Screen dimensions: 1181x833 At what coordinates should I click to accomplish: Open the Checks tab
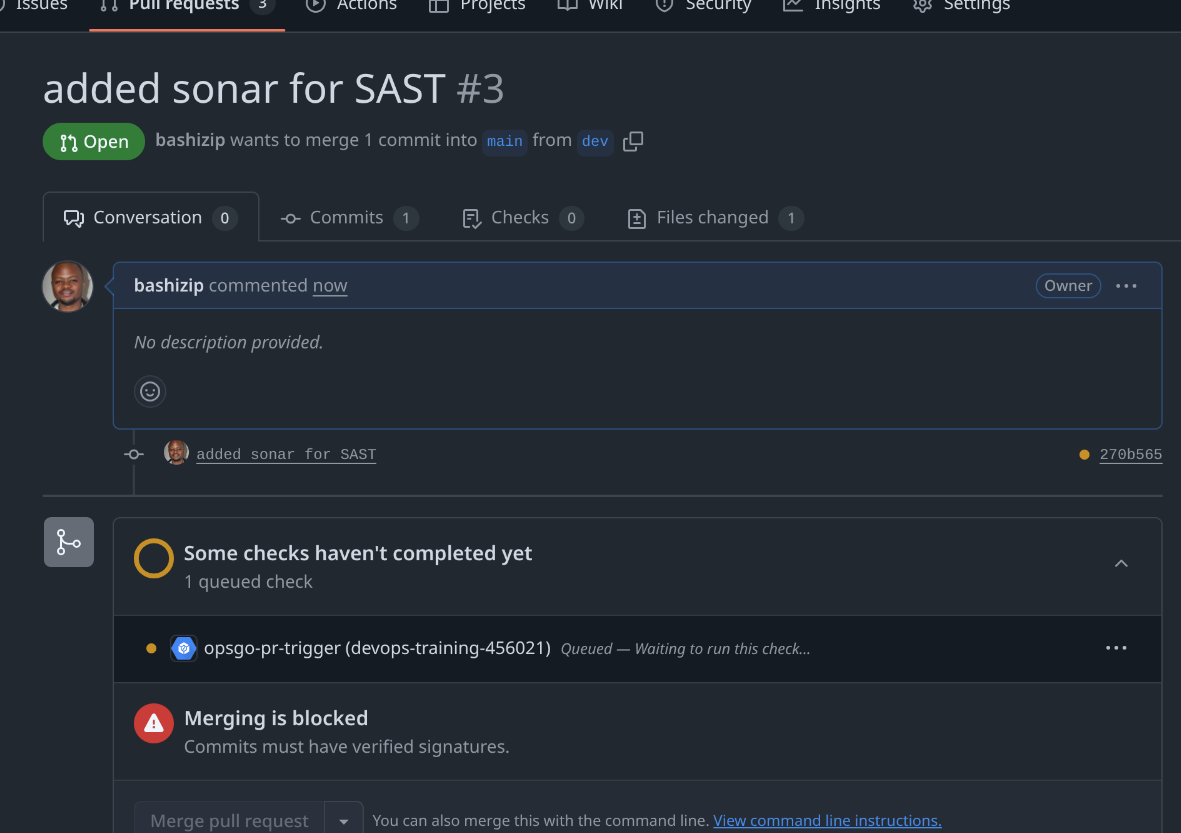(x=522, y=218)
